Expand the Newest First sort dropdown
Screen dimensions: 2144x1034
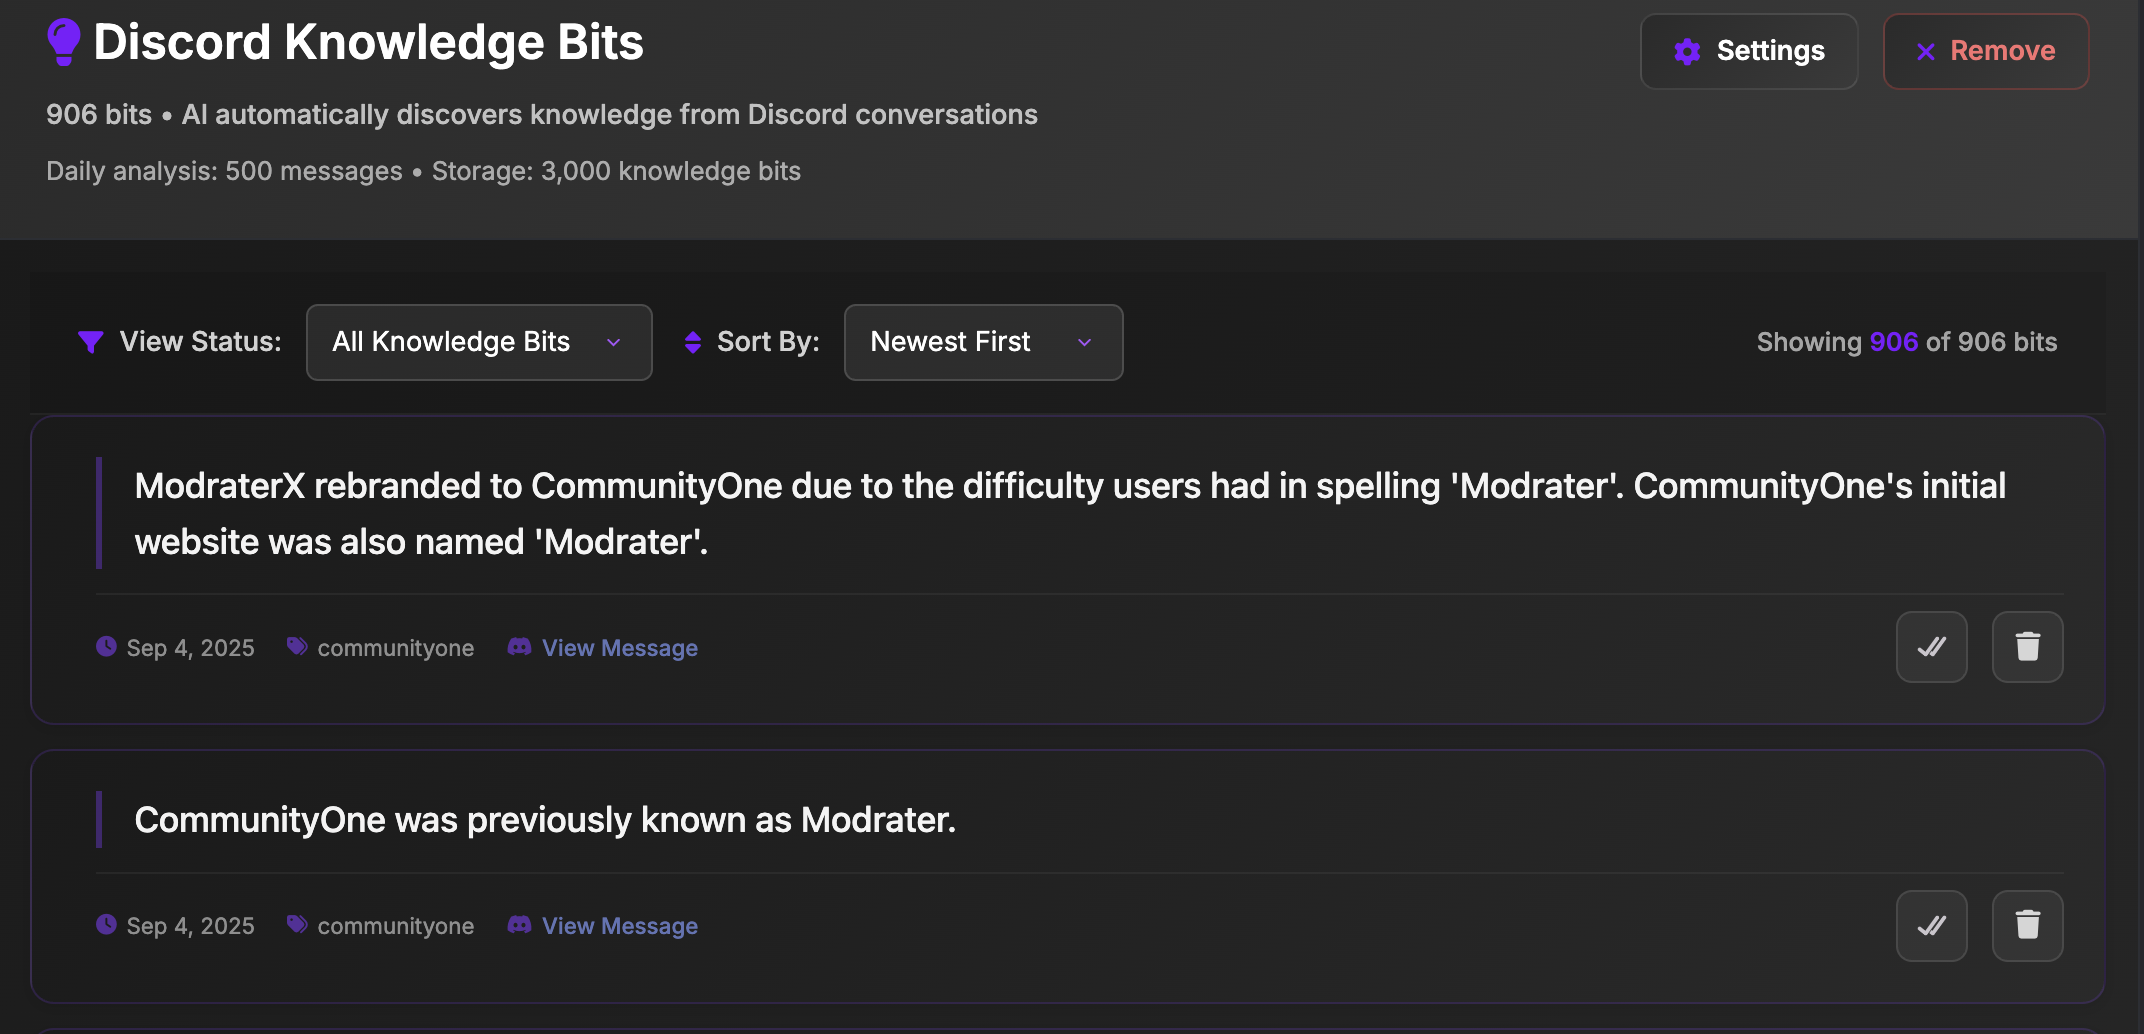point(983,342)
